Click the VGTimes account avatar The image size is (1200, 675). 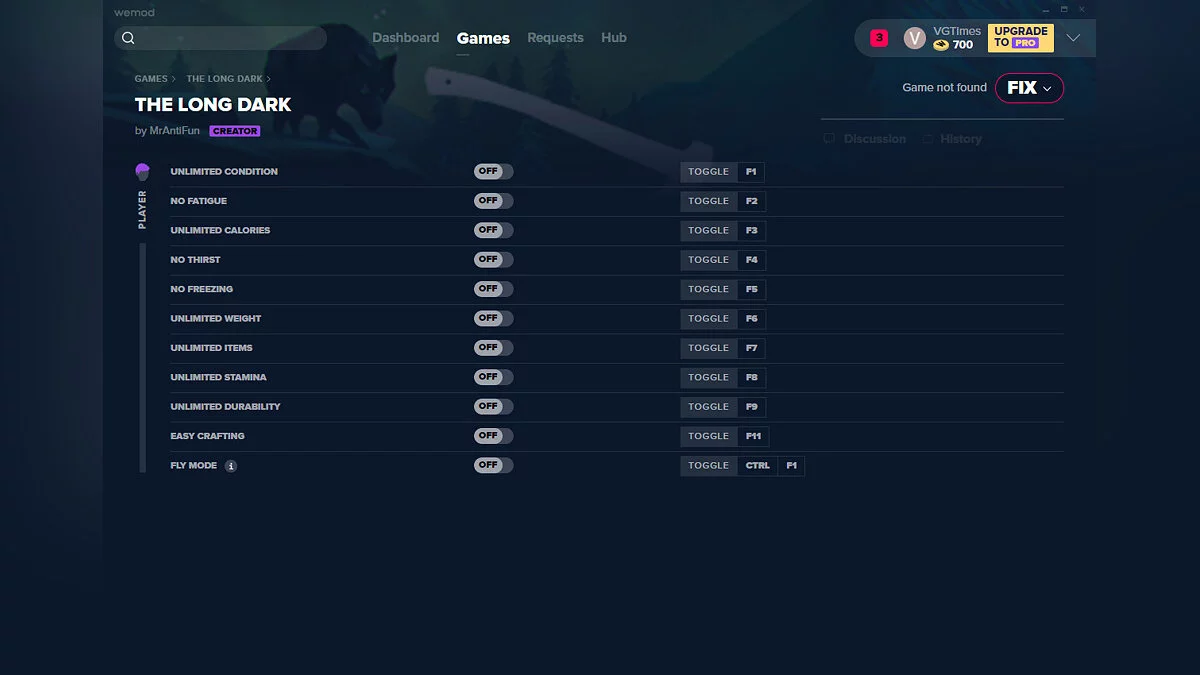coord(914,37)
